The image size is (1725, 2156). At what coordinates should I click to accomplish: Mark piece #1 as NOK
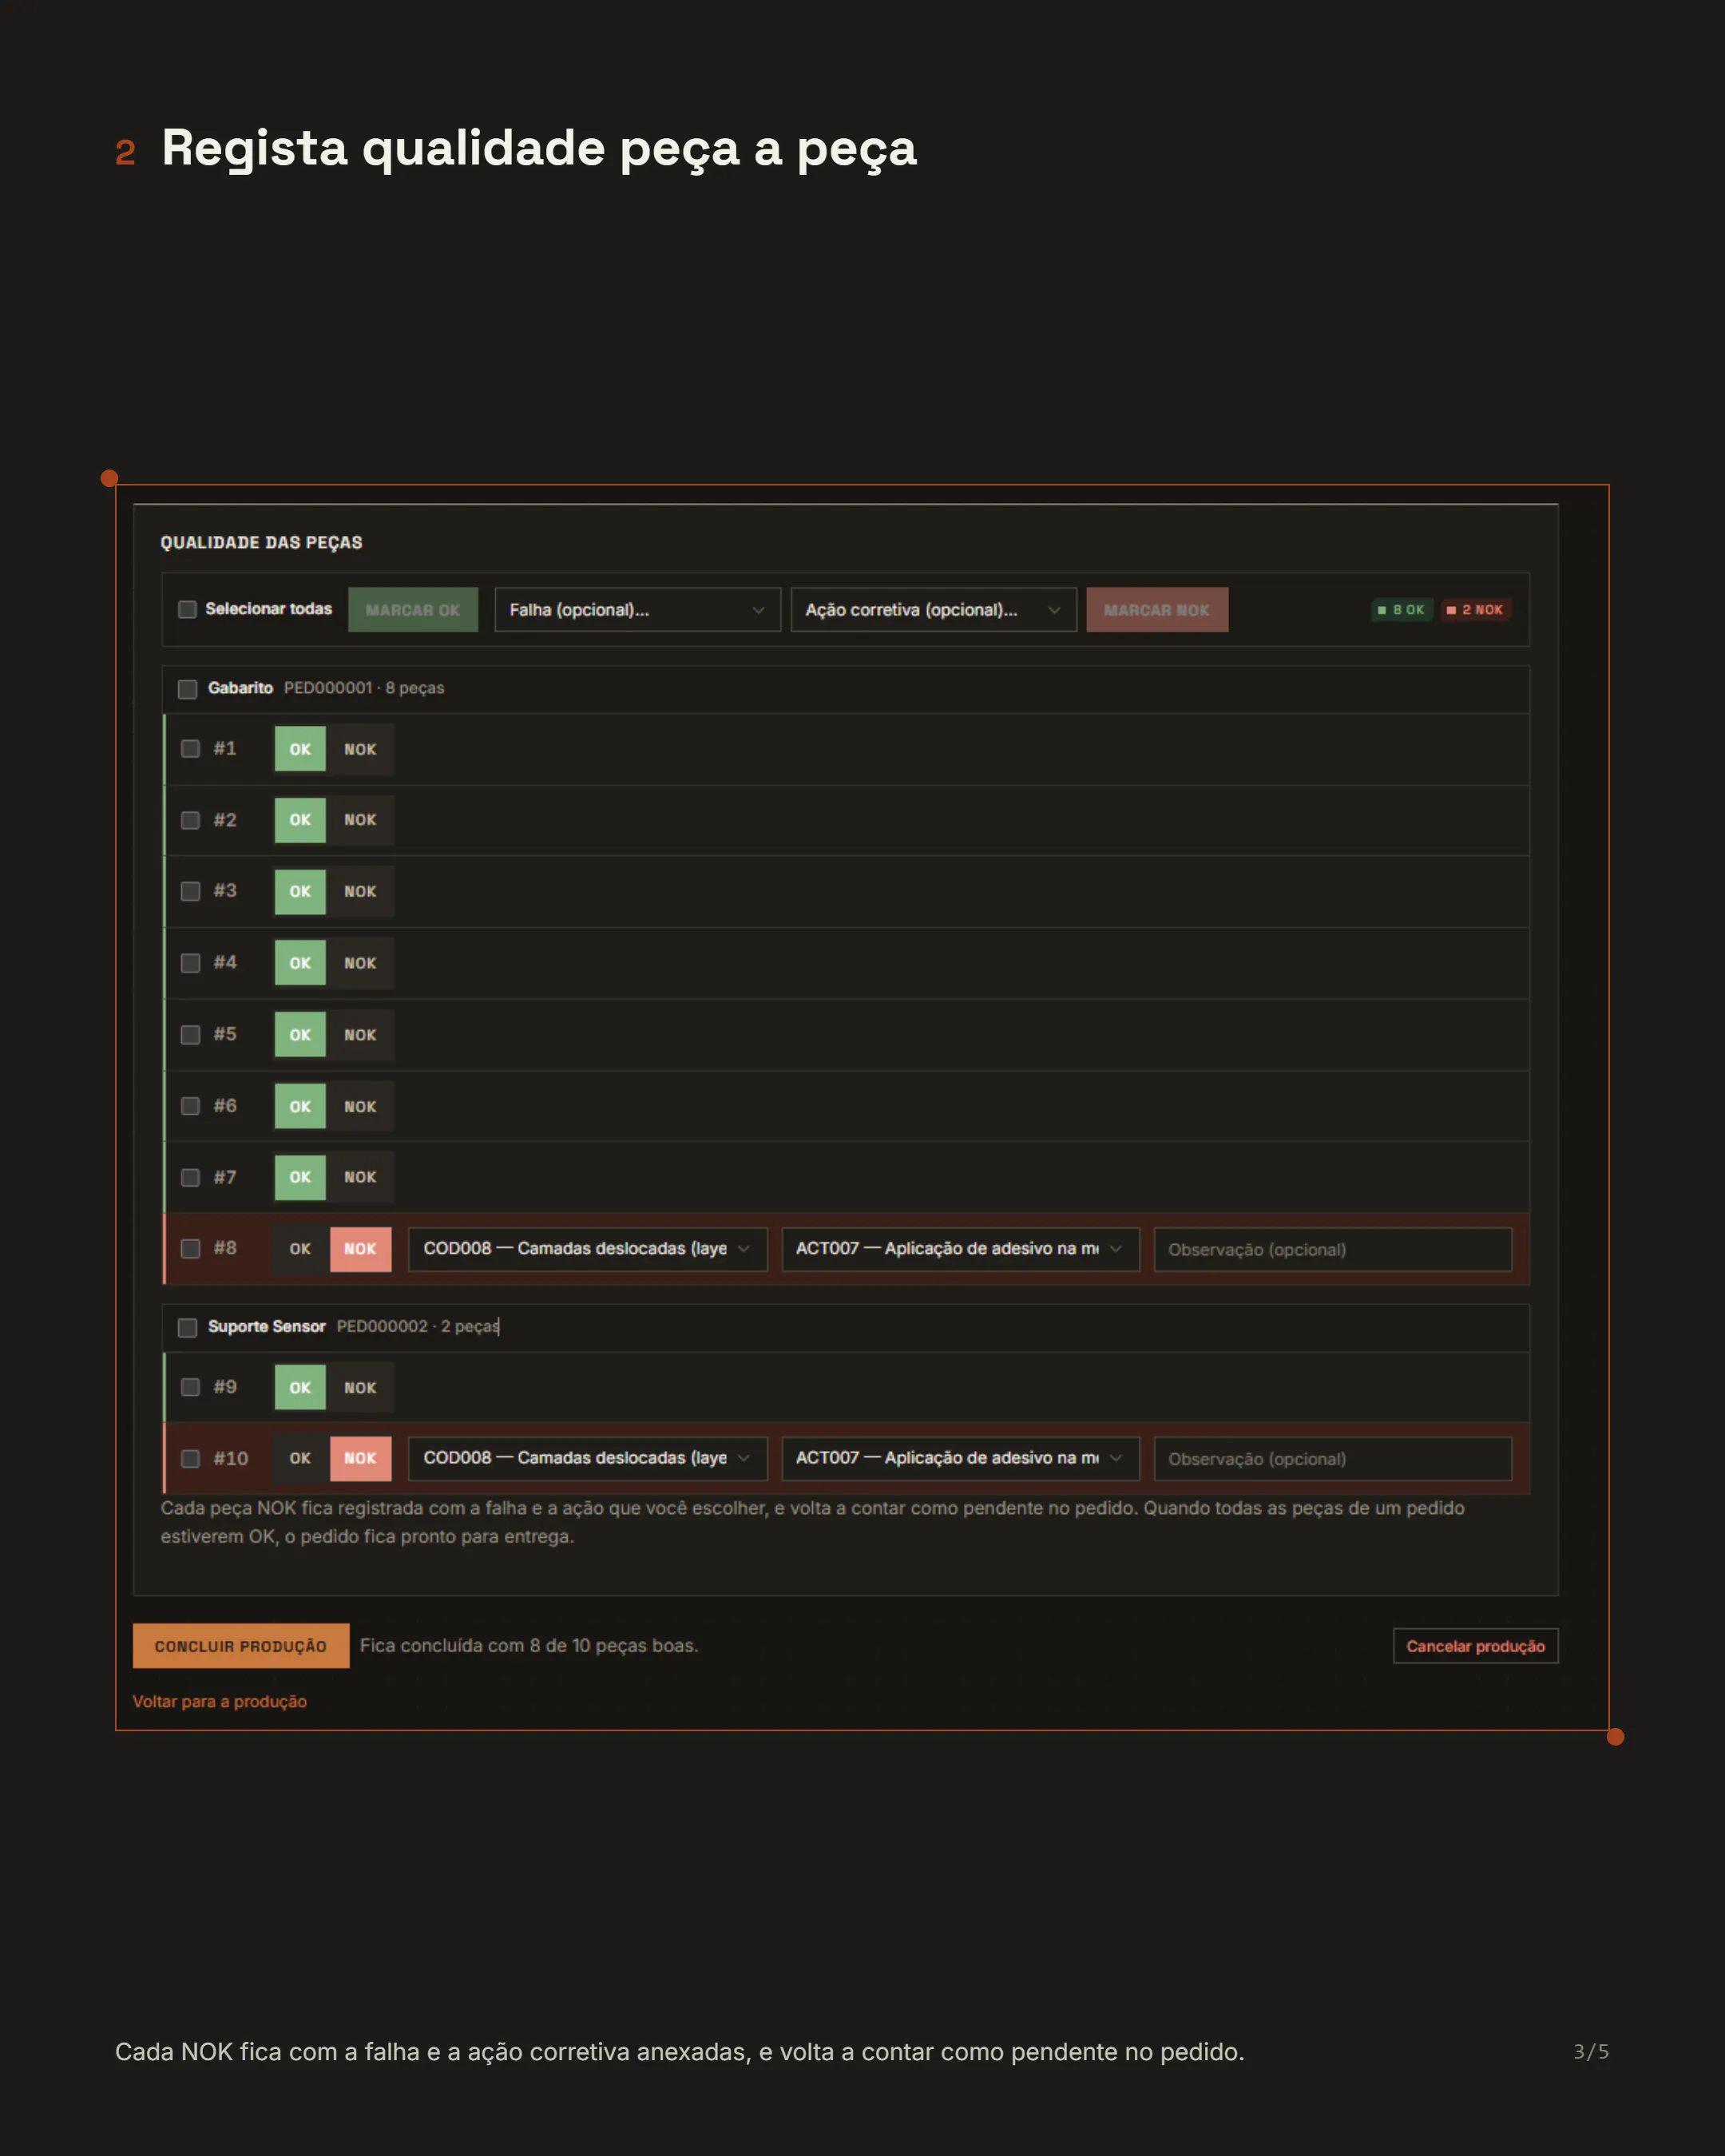[360, 749]
